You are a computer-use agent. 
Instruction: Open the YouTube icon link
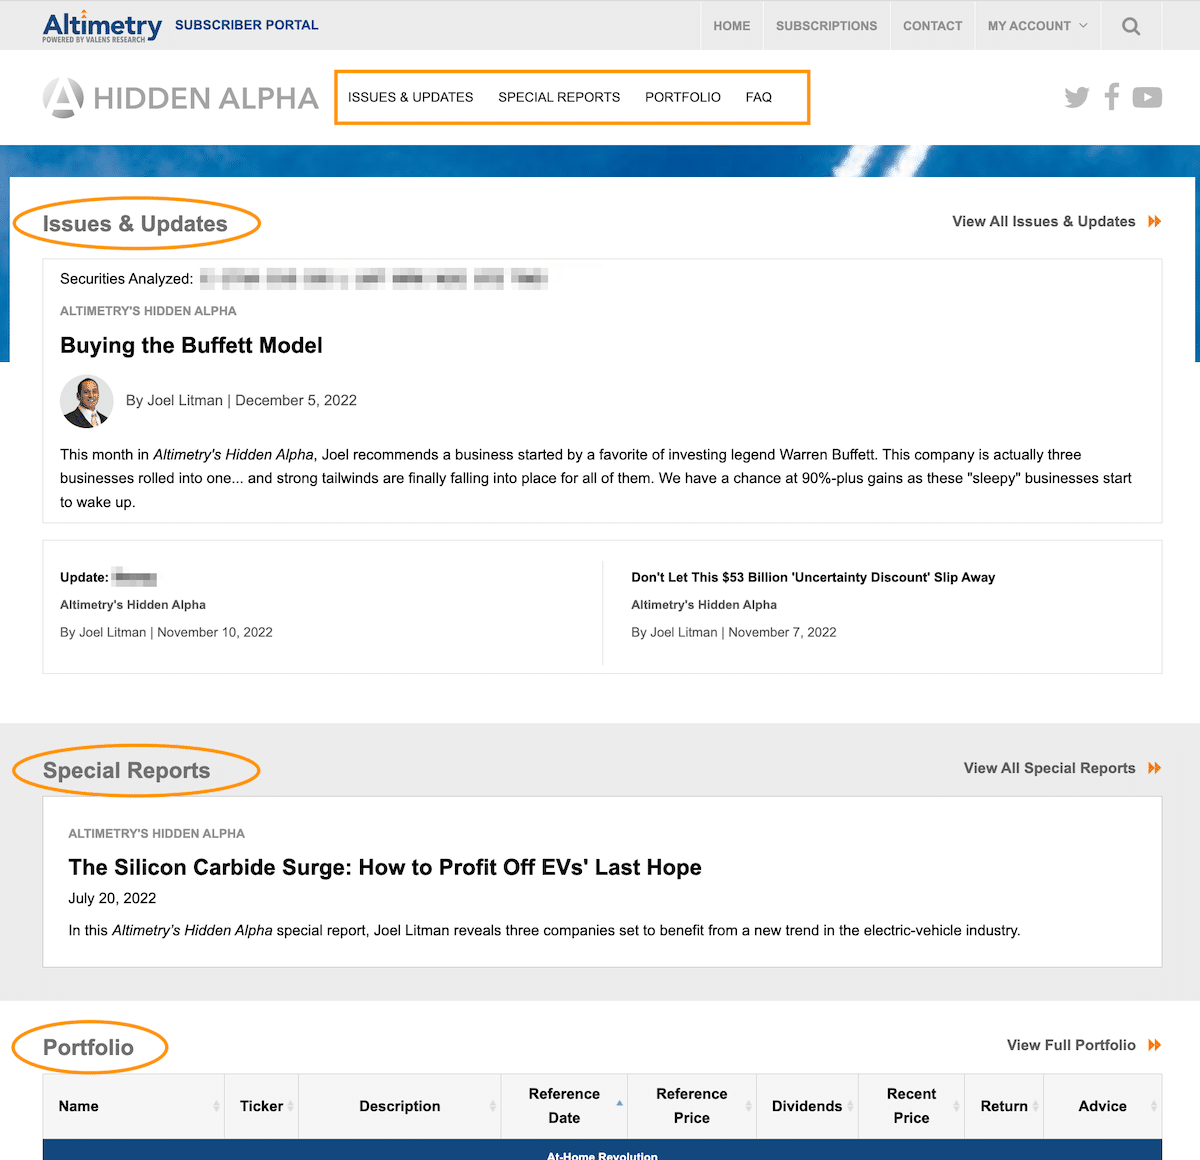(1147, 97)
